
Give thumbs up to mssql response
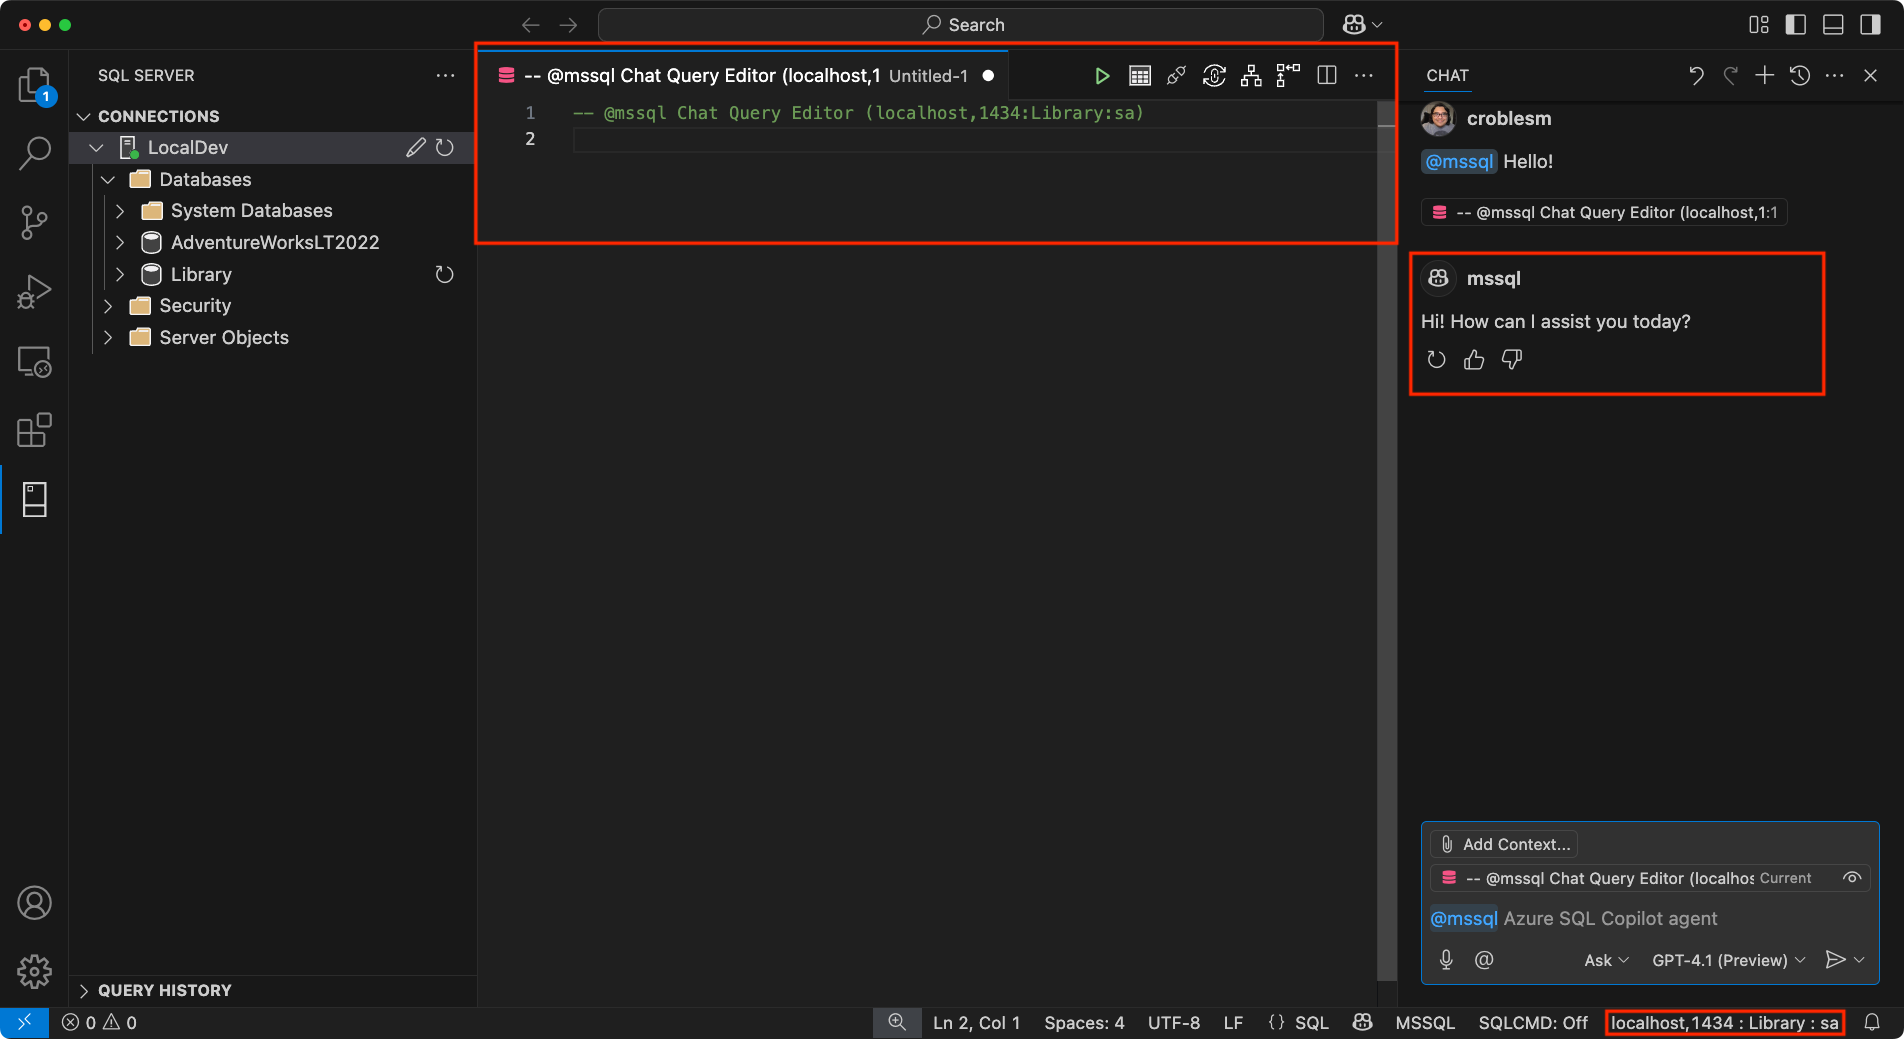point(1474,360)
